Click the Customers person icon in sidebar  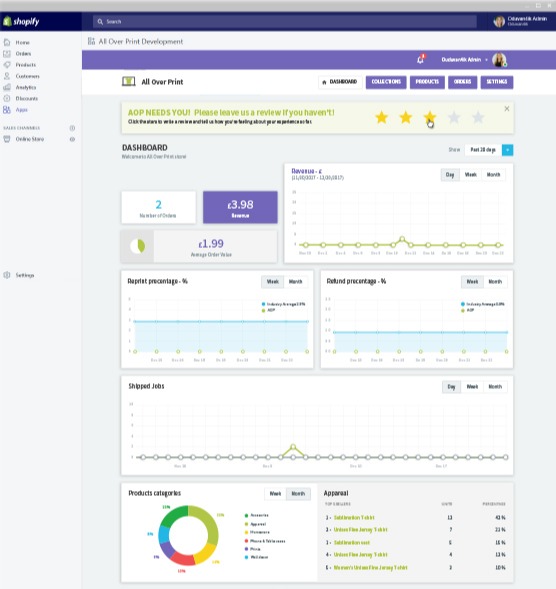click(7, 76)
